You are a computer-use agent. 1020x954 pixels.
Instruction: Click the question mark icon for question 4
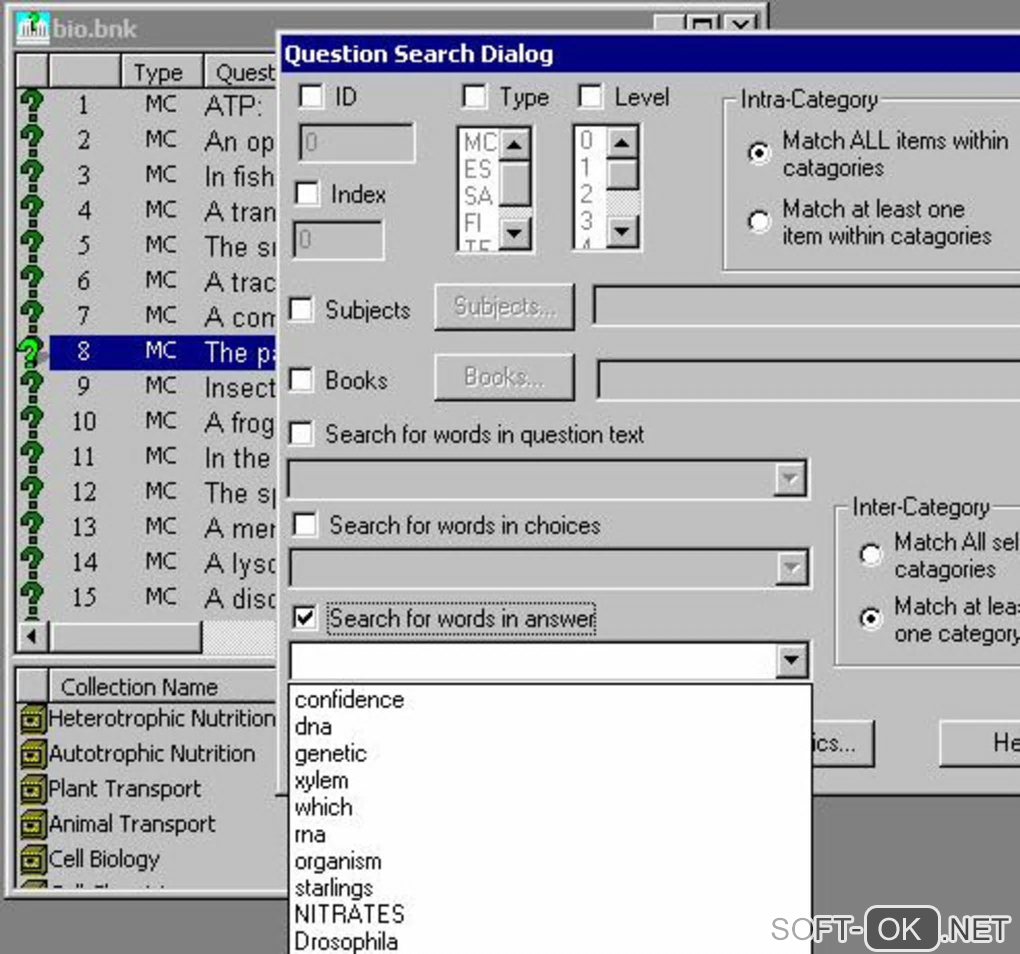(32, 209)
